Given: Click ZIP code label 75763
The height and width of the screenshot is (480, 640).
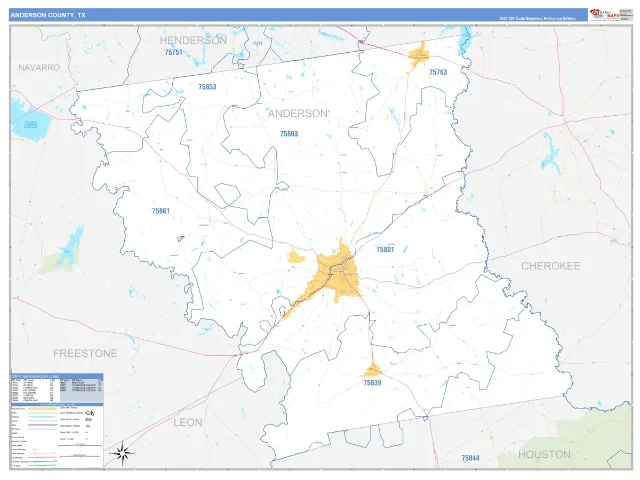Looking at the screenshot, I should 438,72.
